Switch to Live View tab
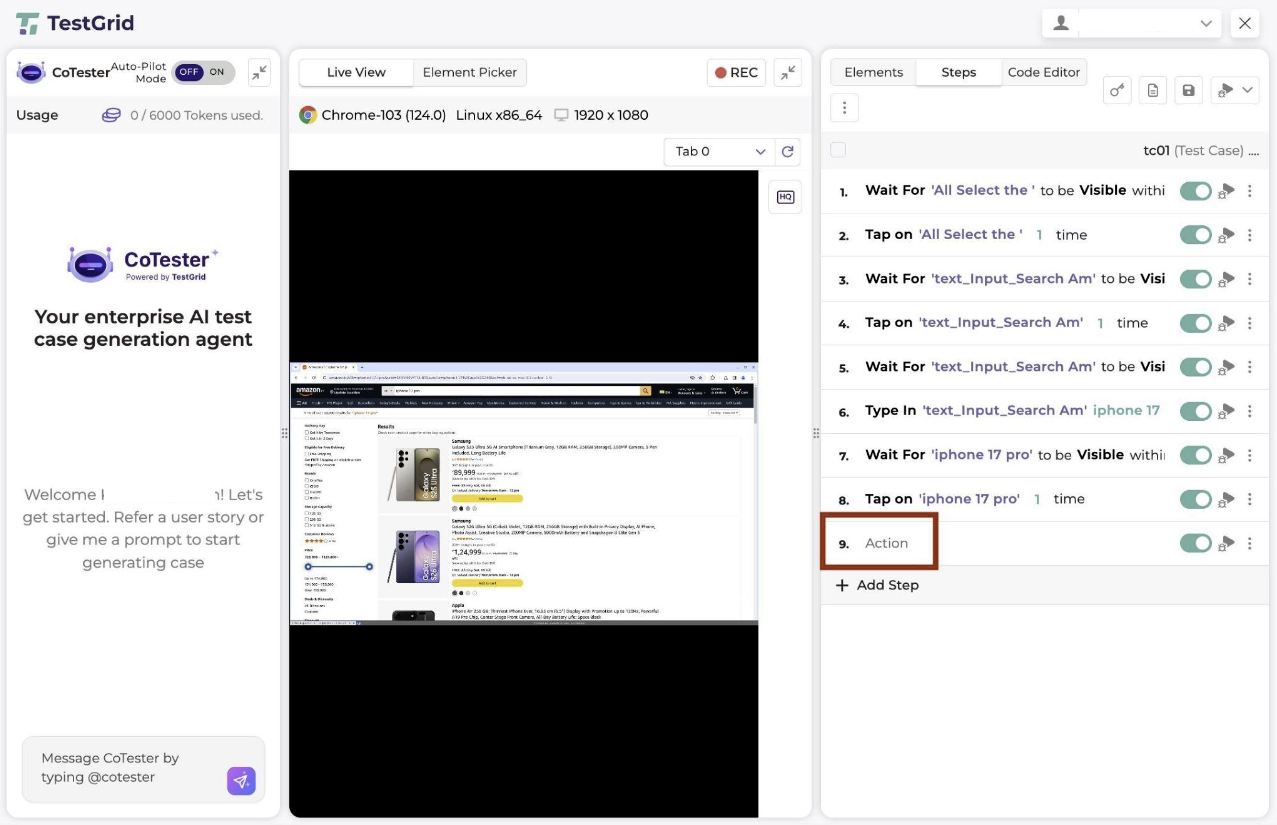 (356, 72)
